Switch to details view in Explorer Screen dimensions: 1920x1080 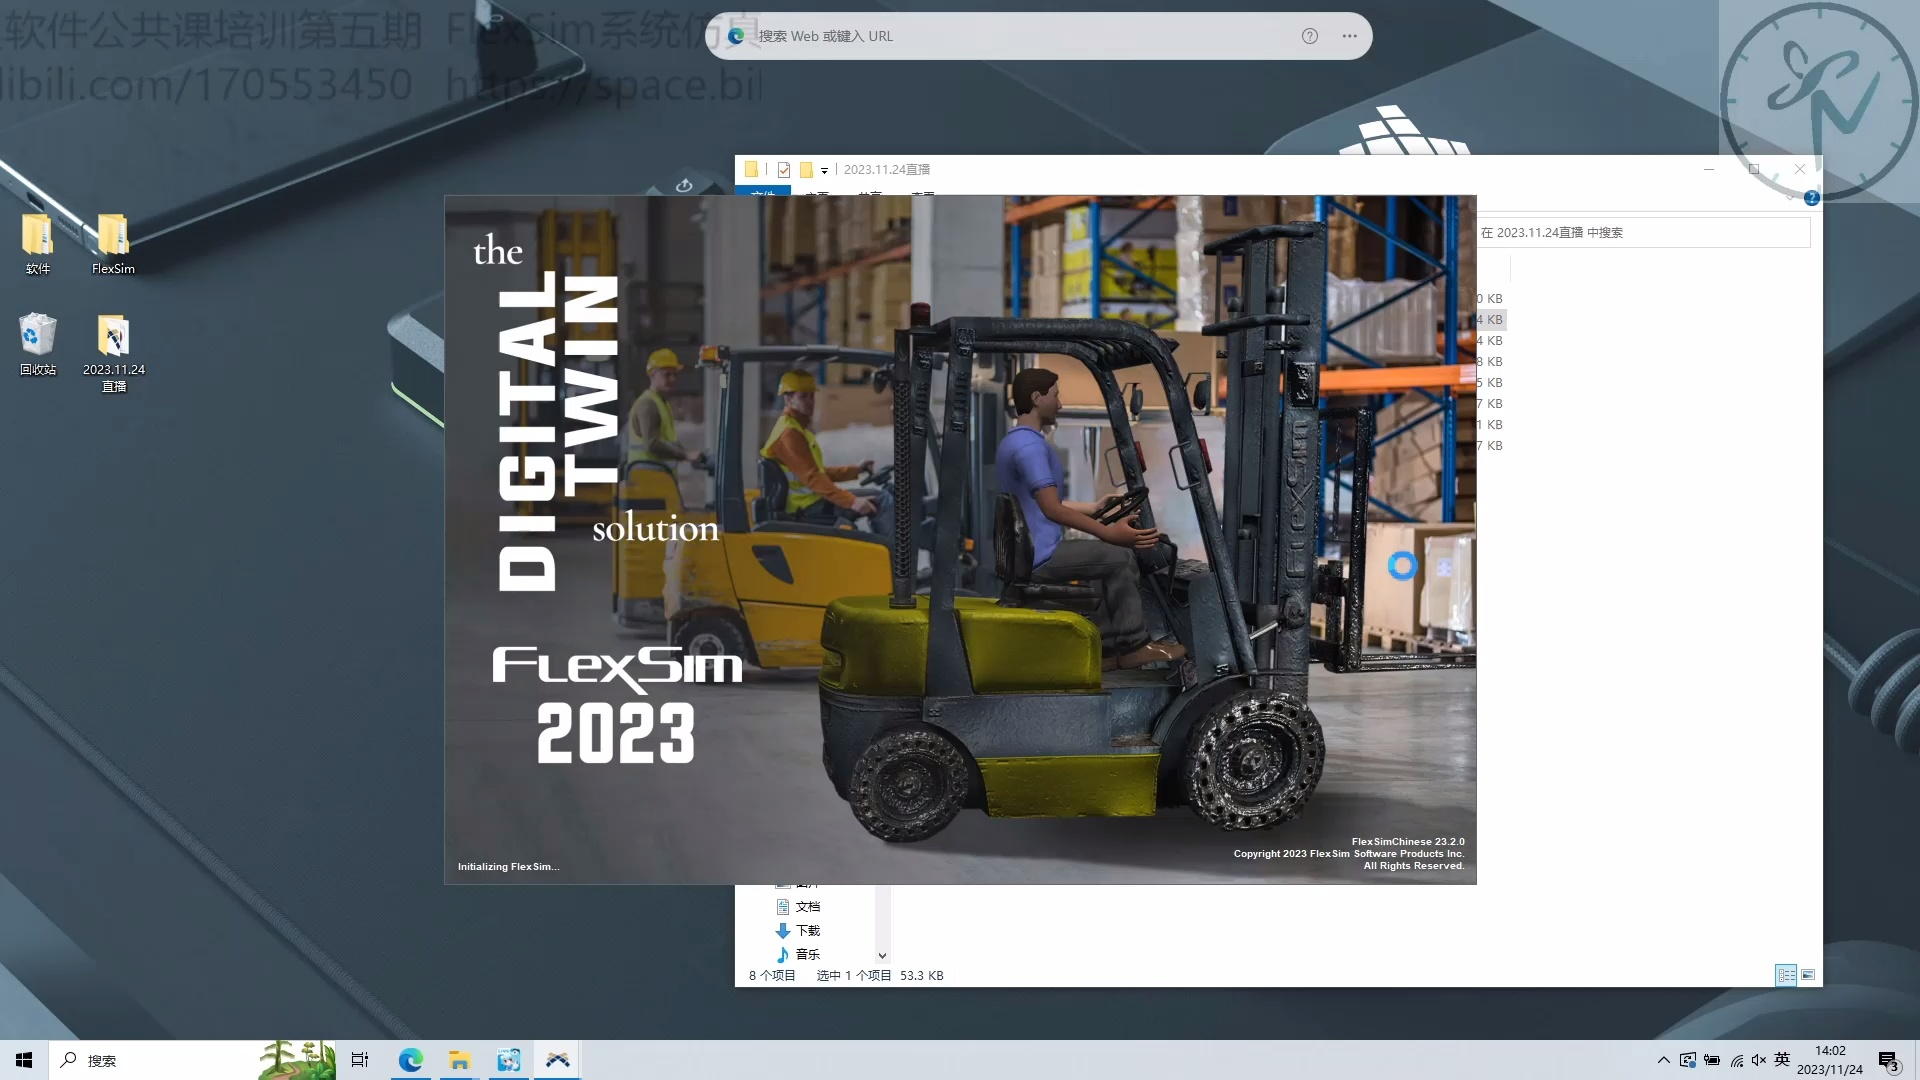pos(1786,975)
